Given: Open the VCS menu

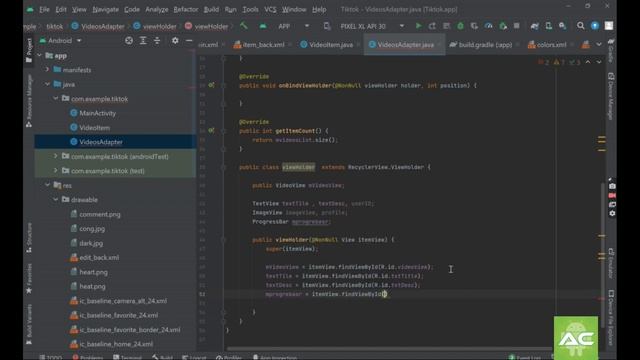Looking at the screenshot, I should [270, 9].
